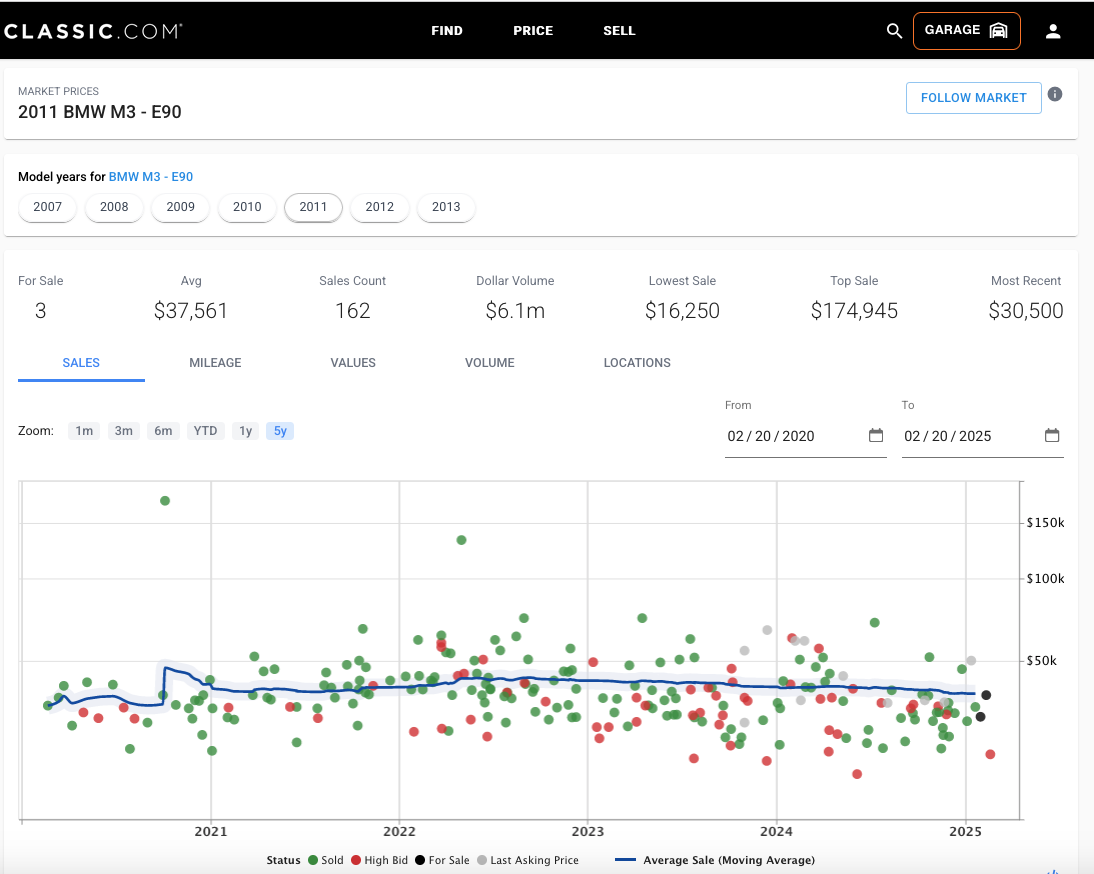Toggle Last Asking Price legend item
Image resolution: width=1094 pixels, height=874 pixels.
pyautogui.click(x=527, y=860)
